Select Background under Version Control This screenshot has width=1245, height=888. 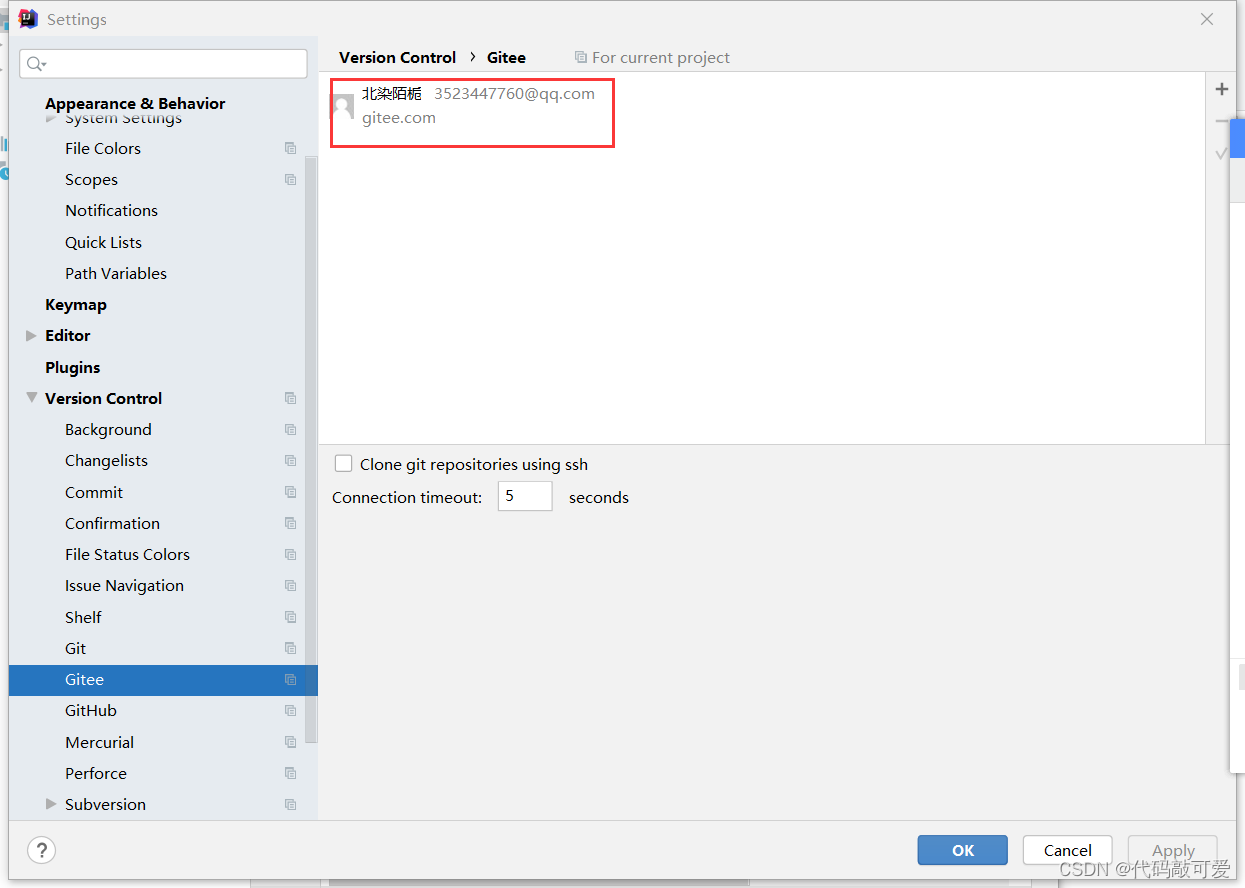[108, 430]
